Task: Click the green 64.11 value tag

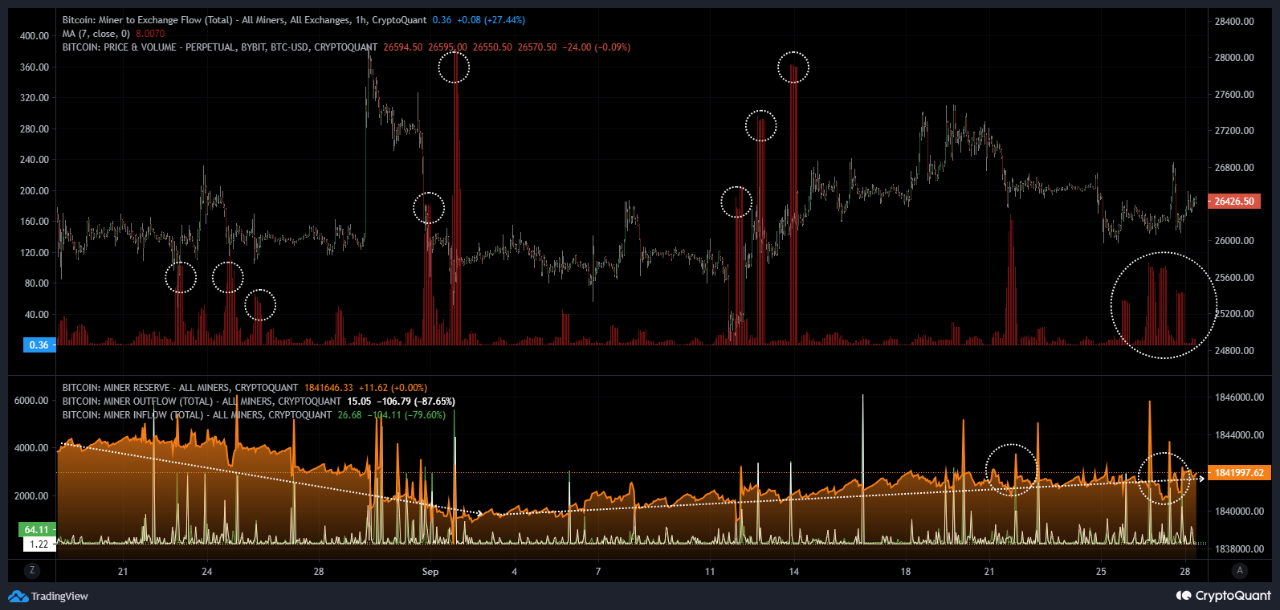Action: (35, 529)
